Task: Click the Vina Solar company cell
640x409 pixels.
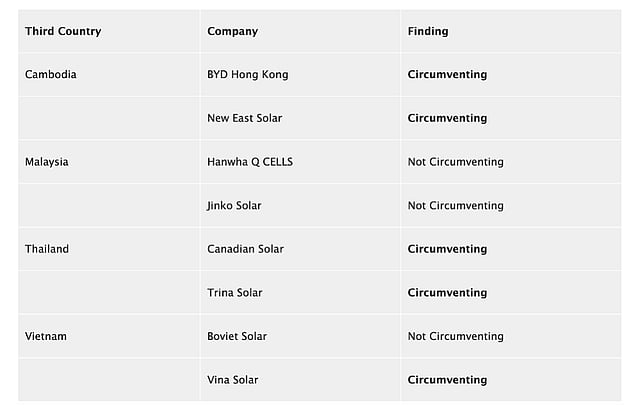Action: [233, 380]
